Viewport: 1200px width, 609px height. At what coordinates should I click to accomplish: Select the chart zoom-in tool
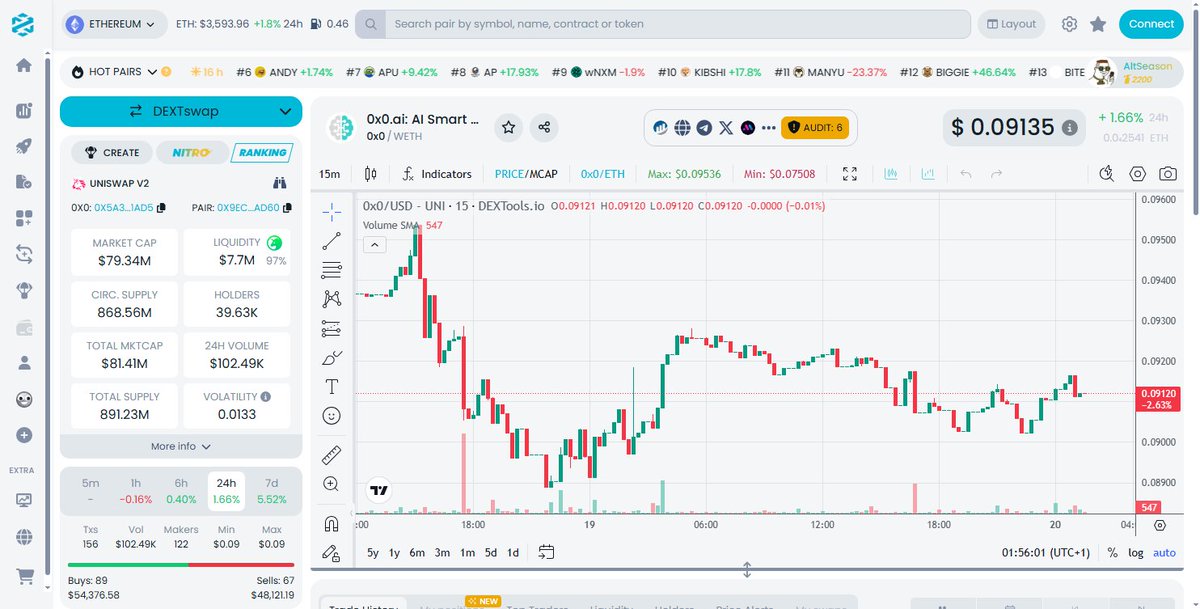pos(331,484)
